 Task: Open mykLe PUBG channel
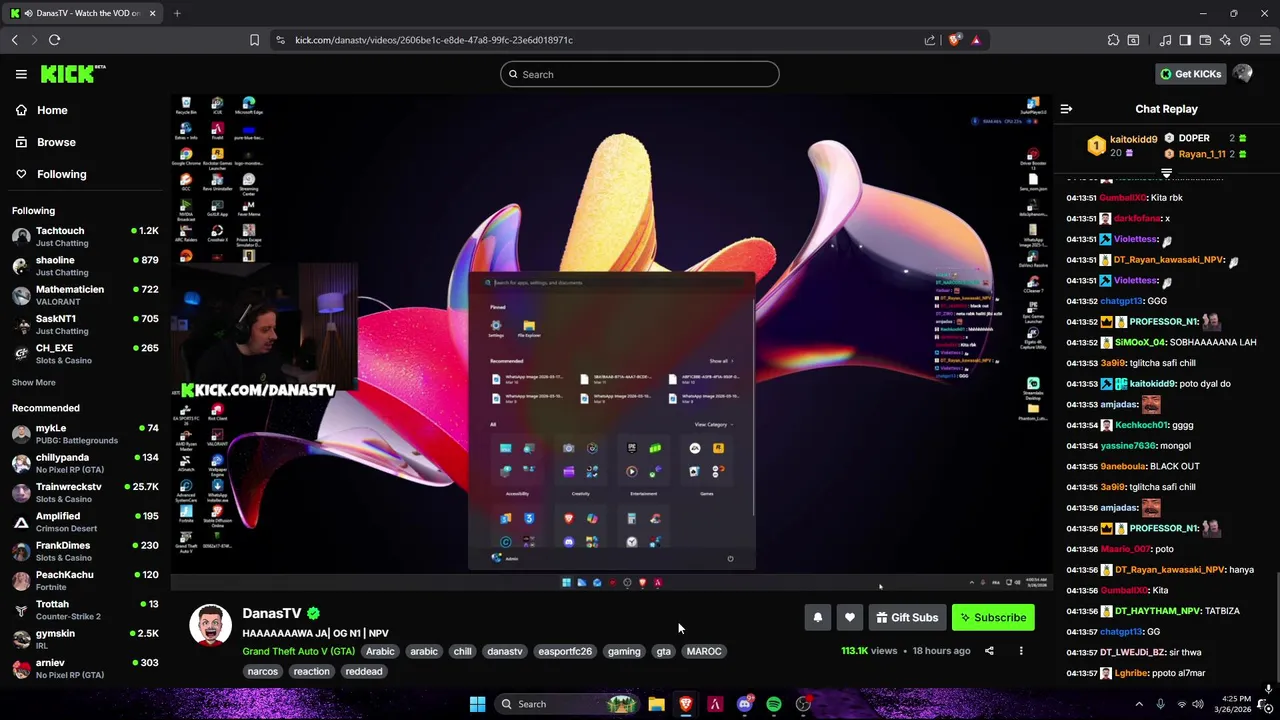pos(85,433)
